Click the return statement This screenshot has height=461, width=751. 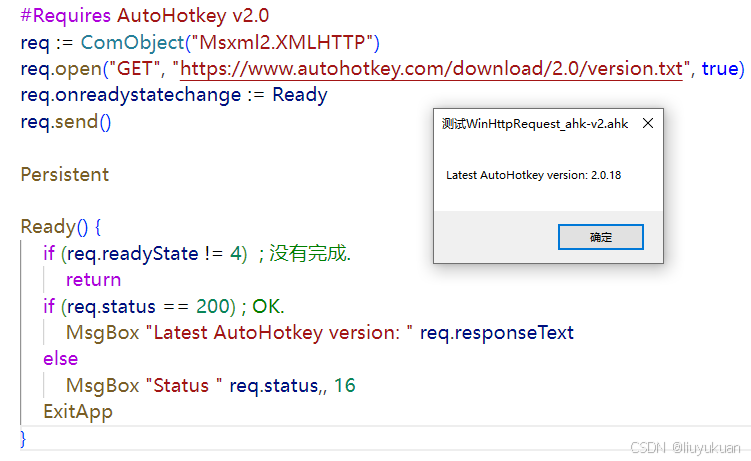coord(93,280)
